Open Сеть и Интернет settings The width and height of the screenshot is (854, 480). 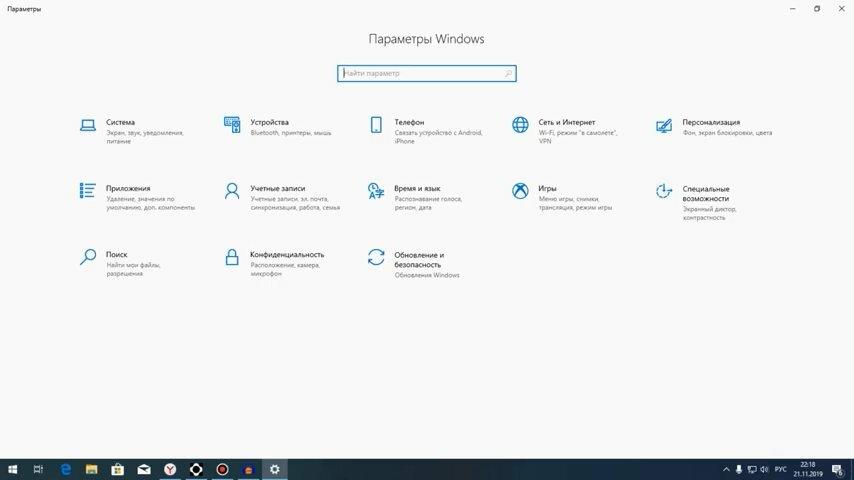coord(565,131)
